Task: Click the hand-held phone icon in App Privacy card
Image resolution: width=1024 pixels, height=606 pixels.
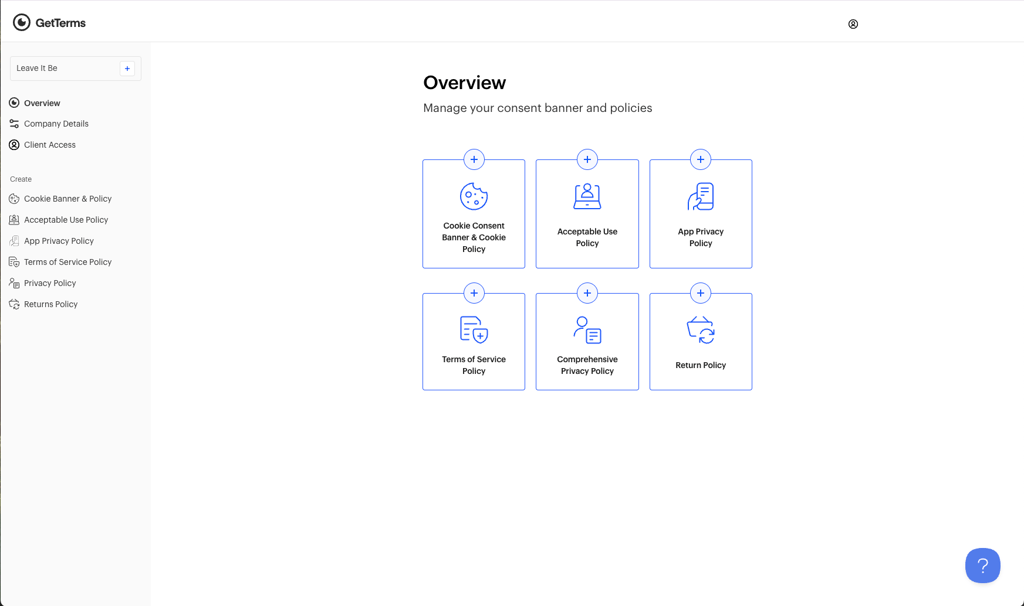Action: 701,196
